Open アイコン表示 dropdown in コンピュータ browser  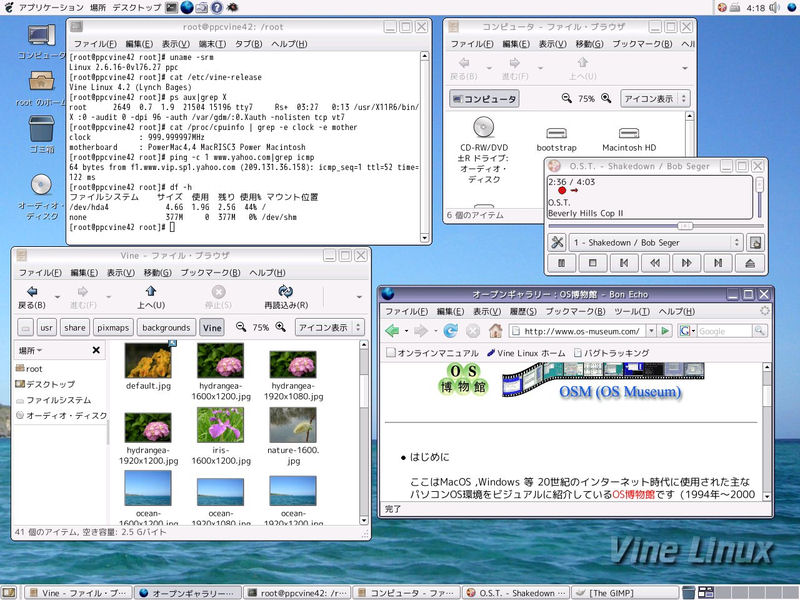click(x=655, y=98)
